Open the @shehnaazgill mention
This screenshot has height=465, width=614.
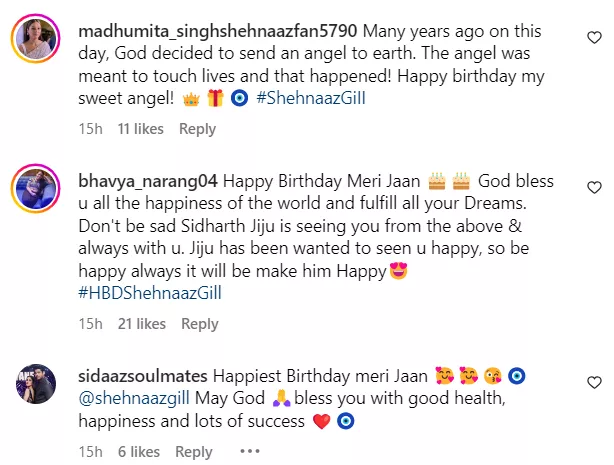[134, 398]
